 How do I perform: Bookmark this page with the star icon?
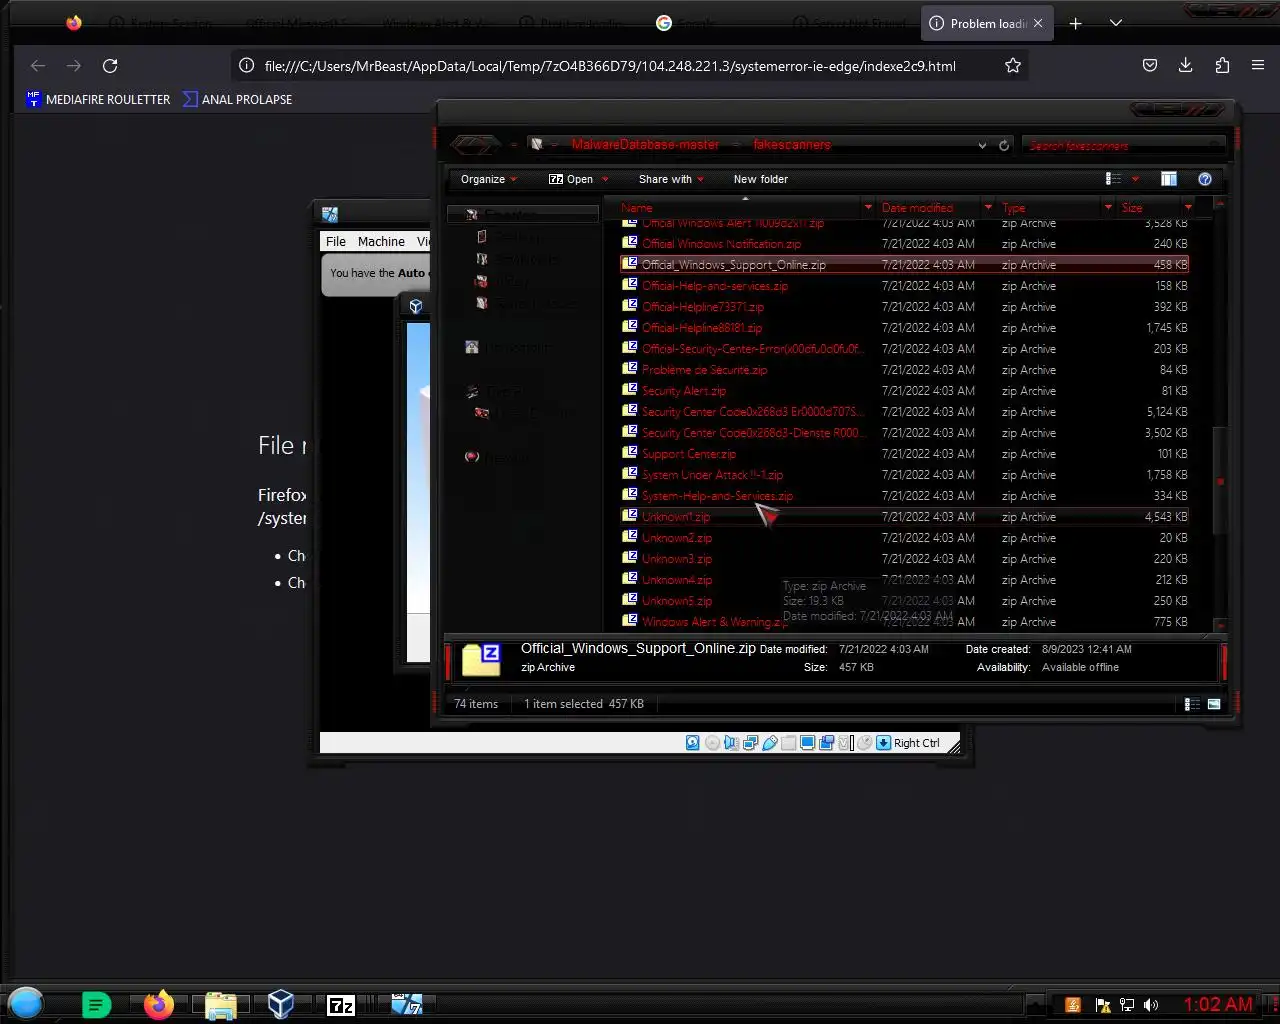(x=1013, y=66)
